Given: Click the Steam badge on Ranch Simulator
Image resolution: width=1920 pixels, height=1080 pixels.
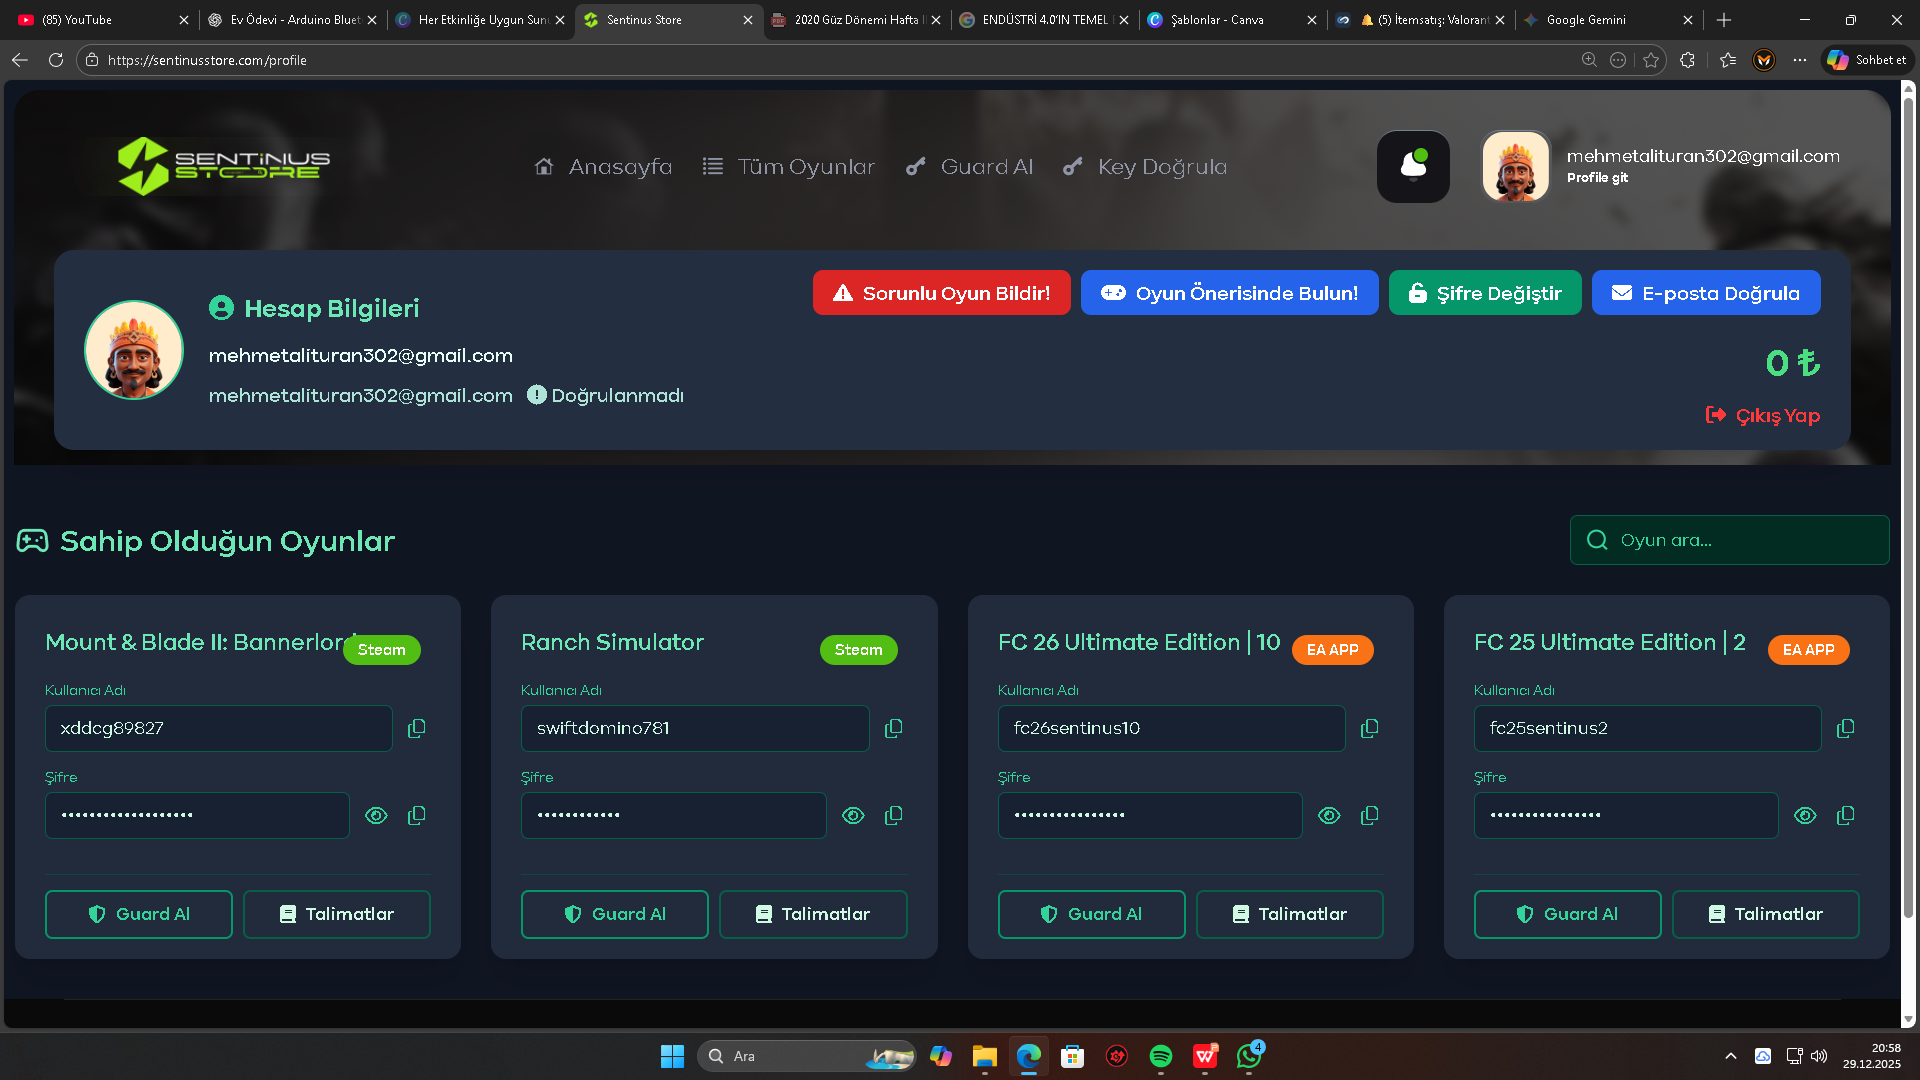Looking at the screenshot, I should (x=859, y=650).
